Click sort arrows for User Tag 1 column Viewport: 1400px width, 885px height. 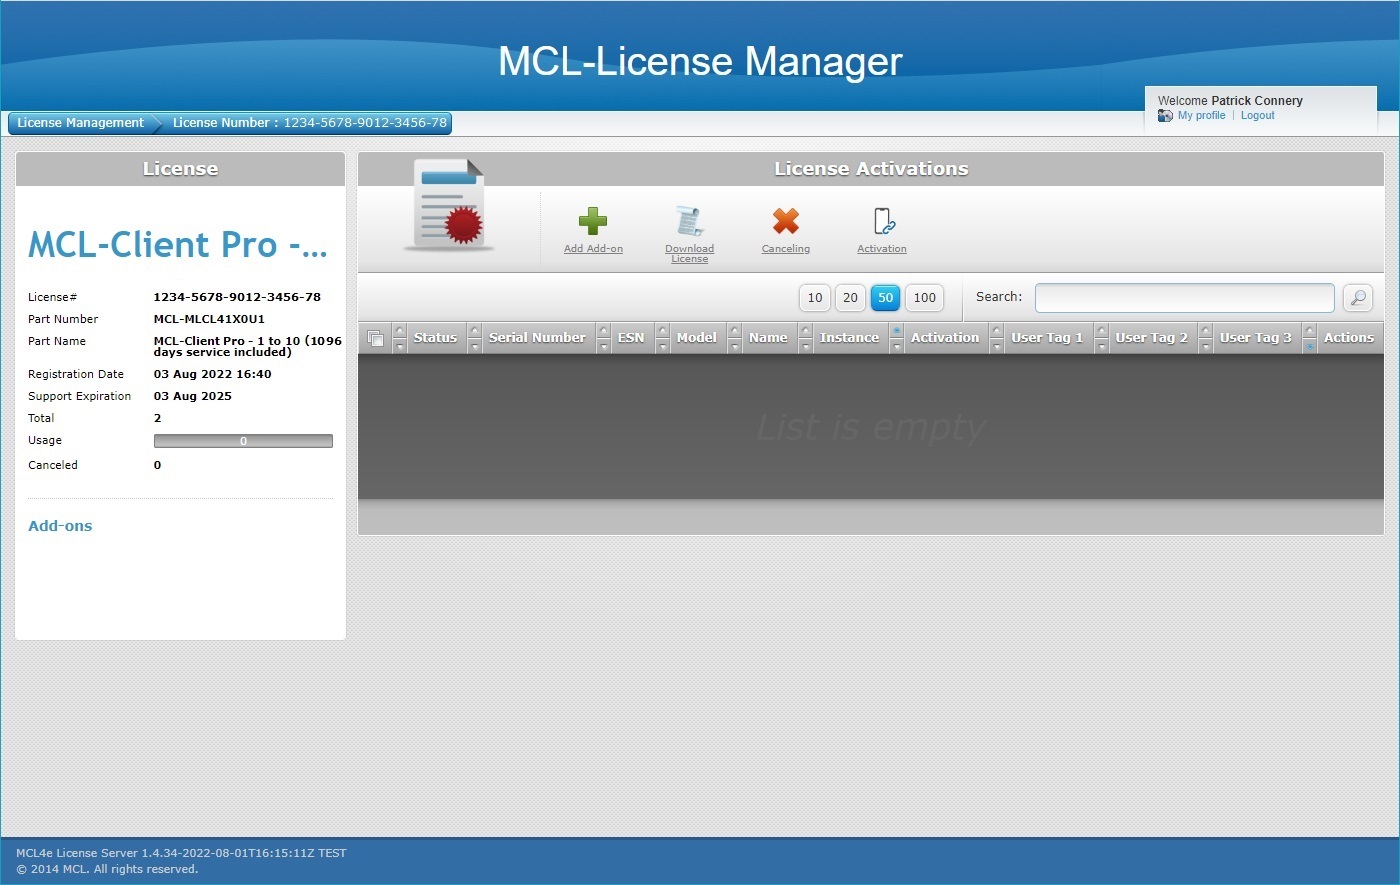997,338
